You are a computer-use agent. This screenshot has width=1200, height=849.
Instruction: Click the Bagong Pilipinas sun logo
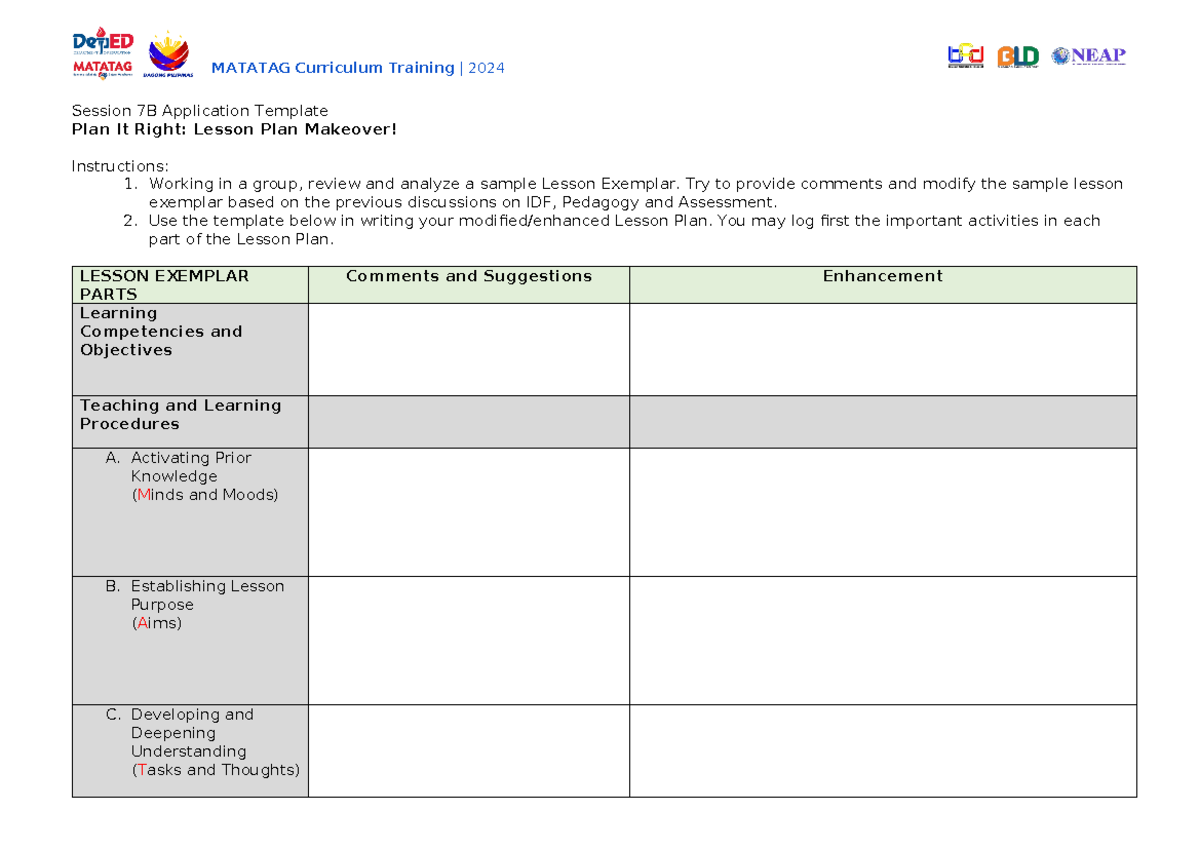168,50
